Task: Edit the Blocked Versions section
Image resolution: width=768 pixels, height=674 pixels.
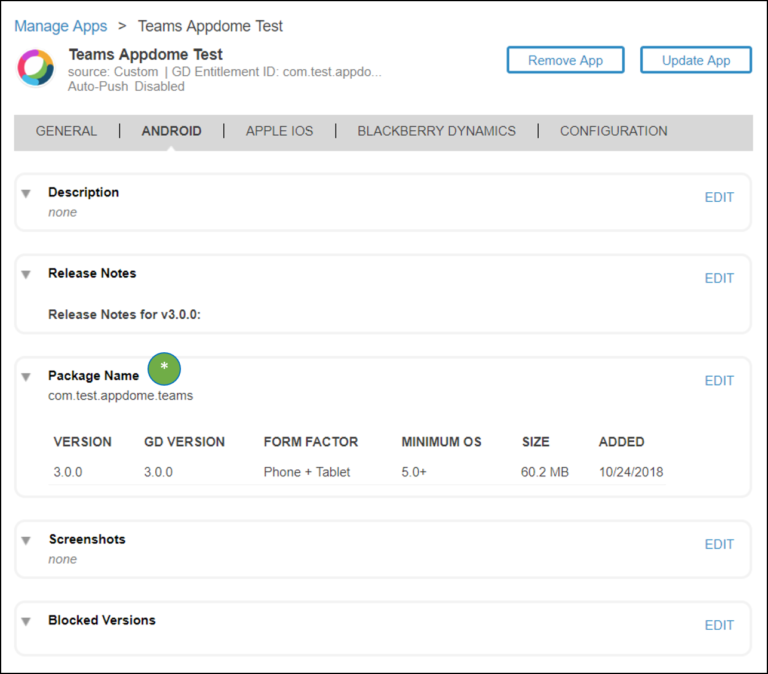Action: (719, 625)
